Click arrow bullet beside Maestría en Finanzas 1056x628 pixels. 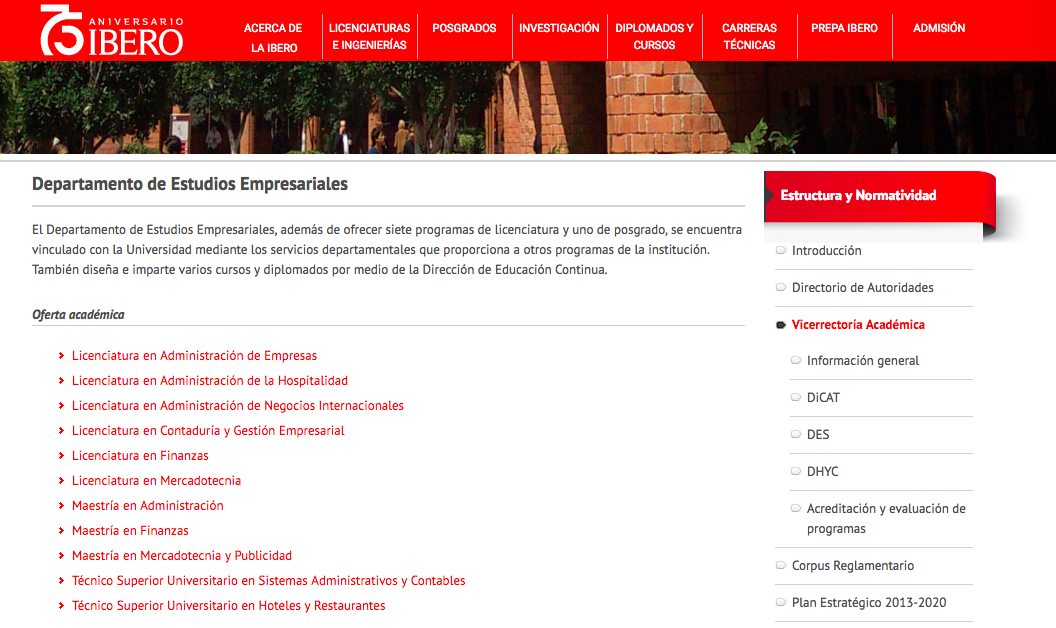tap(61, 530)
